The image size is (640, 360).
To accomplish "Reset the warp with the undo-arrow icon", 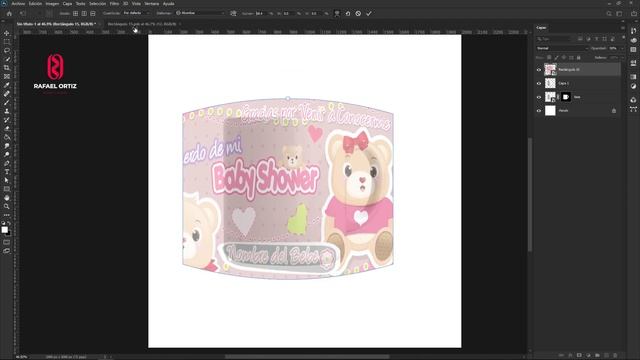I will click(348, 13).
